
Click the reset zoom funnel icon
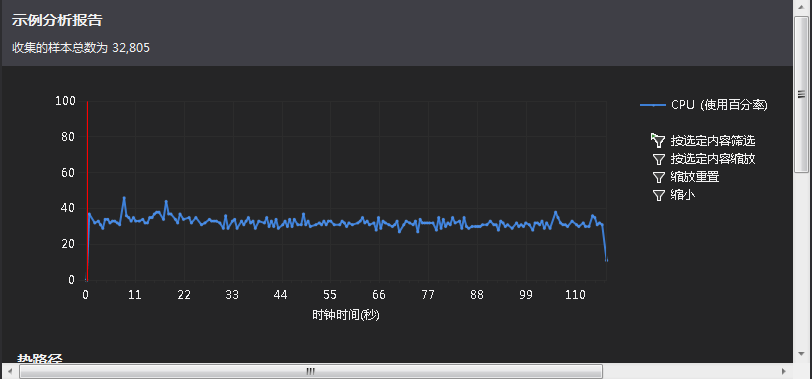click(658, 177)
